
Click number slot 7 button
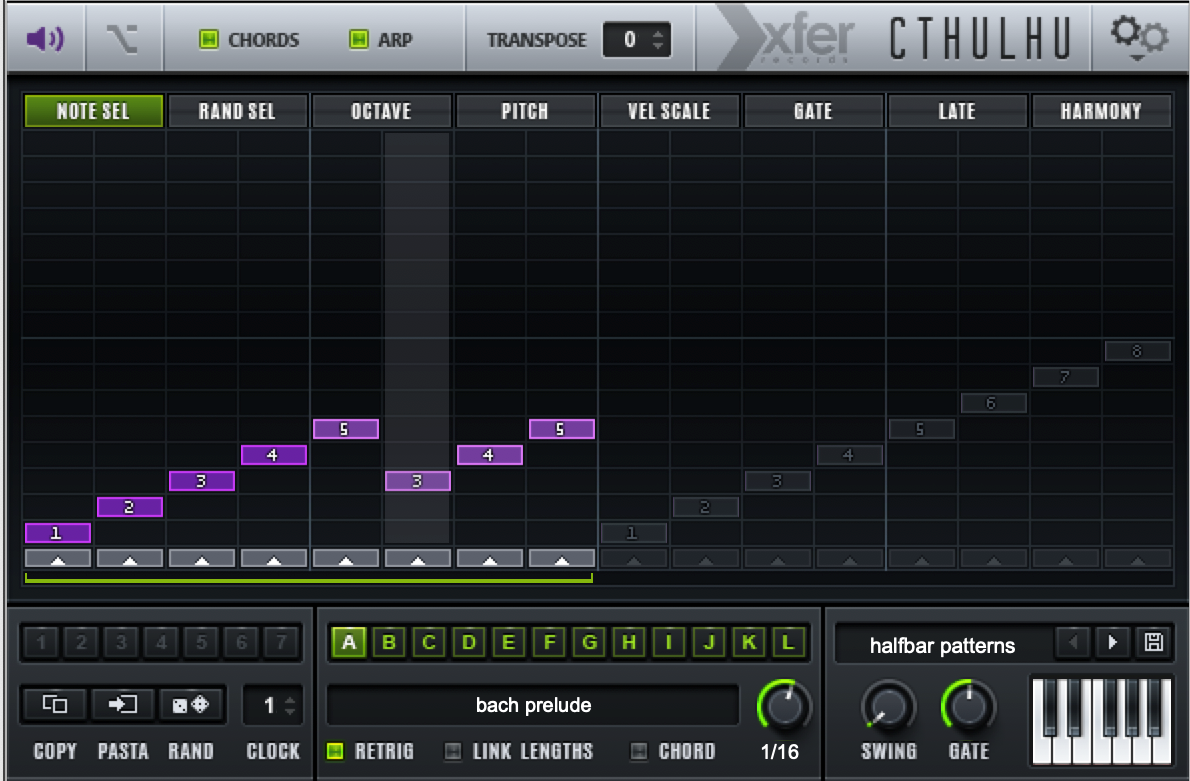coord(281,643)
